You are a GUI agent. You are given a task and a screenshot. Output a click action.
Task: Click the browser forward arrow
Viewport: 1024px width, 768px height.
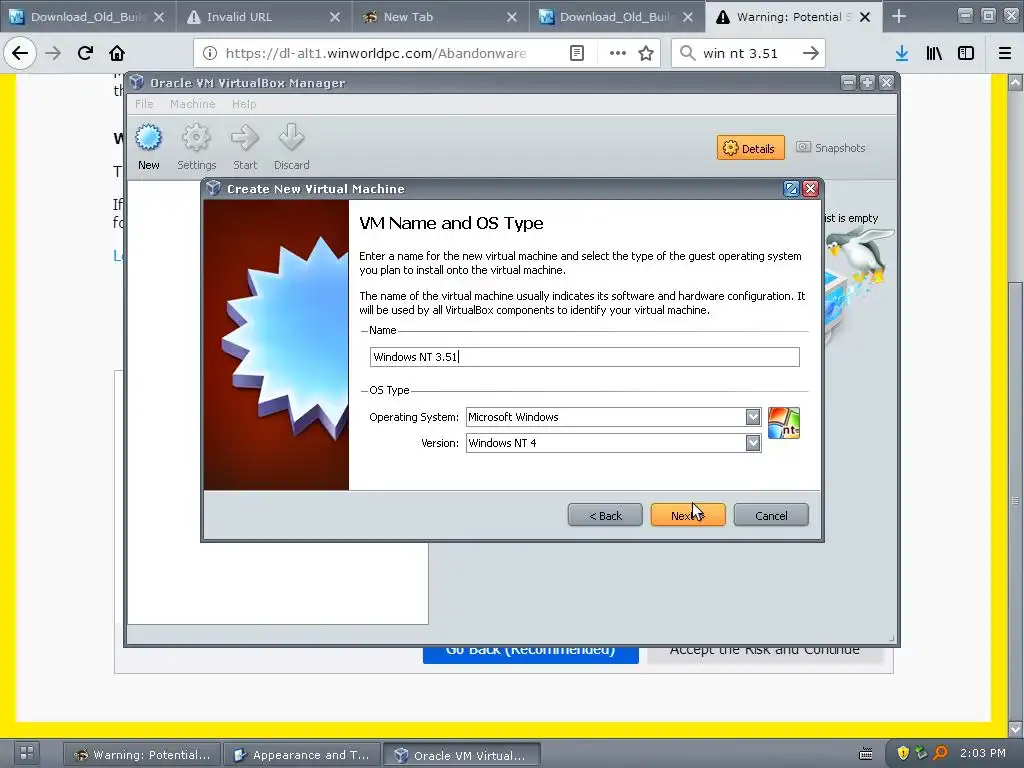53,53
